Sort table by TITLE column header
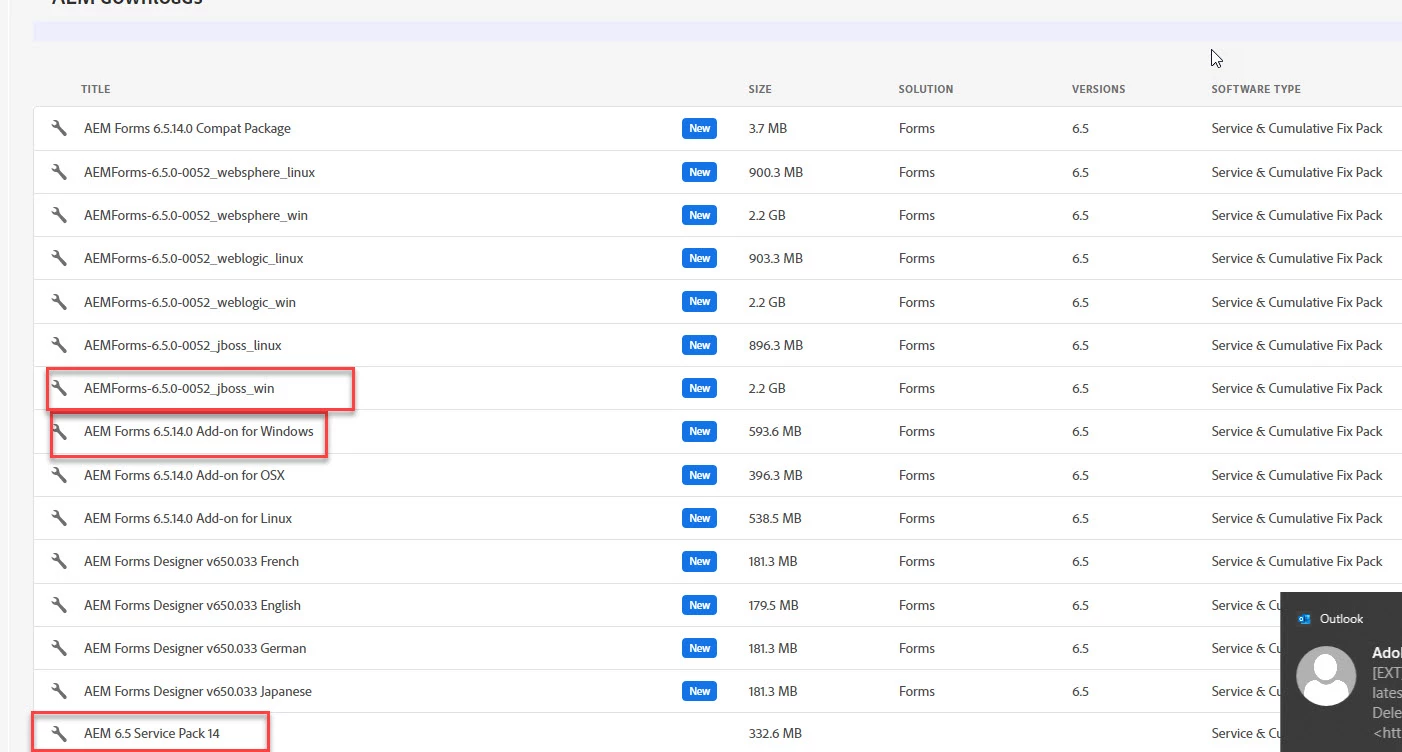Screen dimensions: 1402x752 [96, 89]
